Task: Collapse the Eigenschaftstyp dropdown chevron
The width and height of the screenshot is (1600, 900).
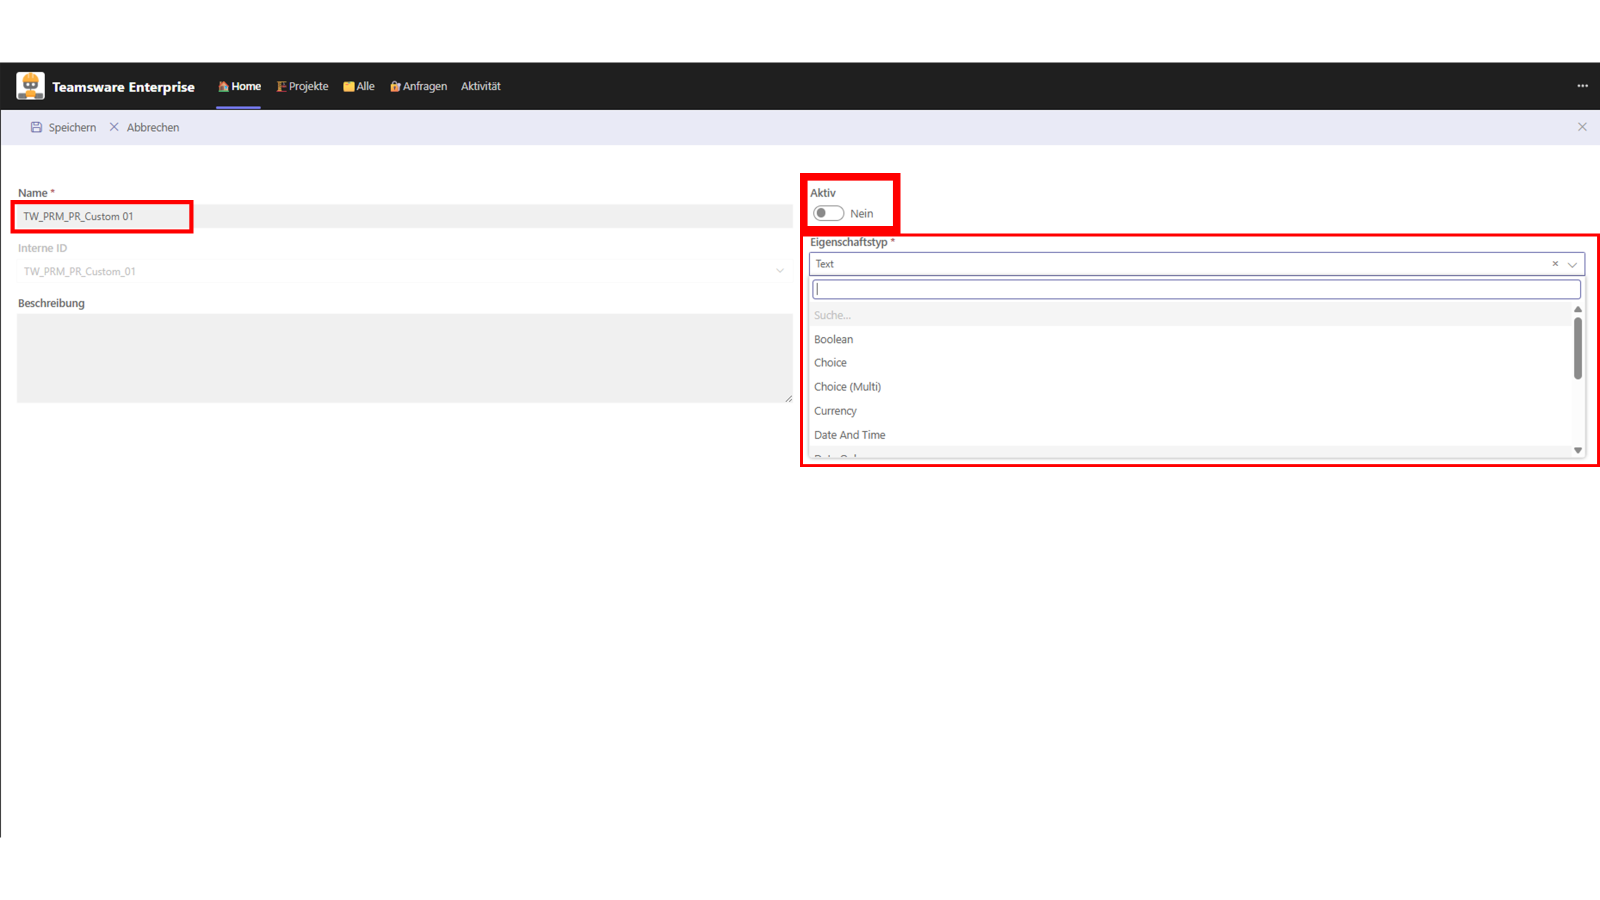Action: click(x=1572, y=264)
